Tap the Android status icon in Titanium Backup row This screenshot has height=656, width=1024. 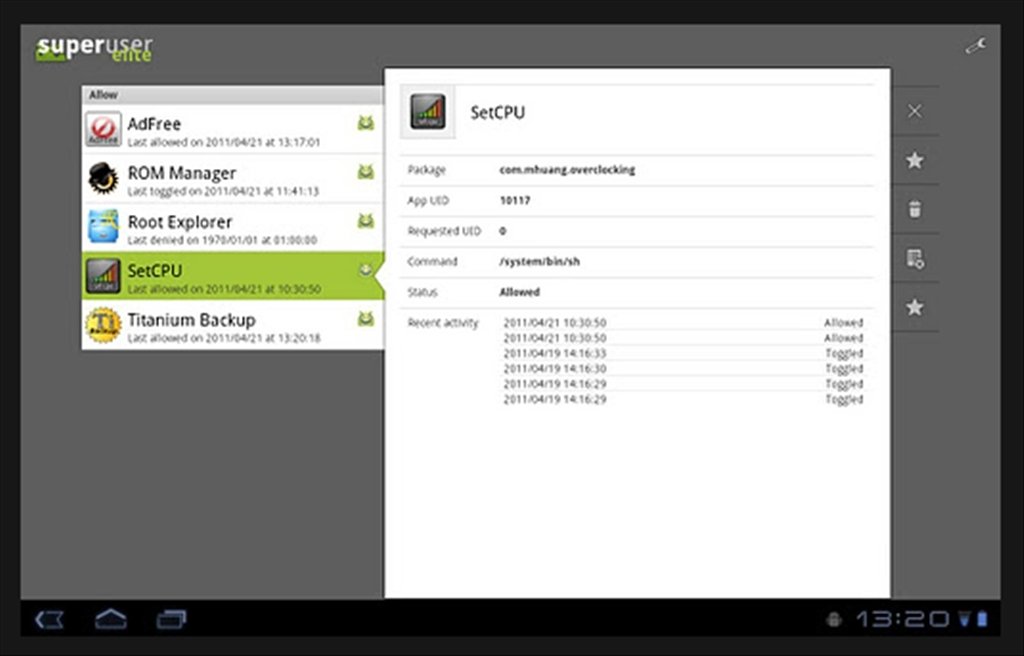(366, 319)
